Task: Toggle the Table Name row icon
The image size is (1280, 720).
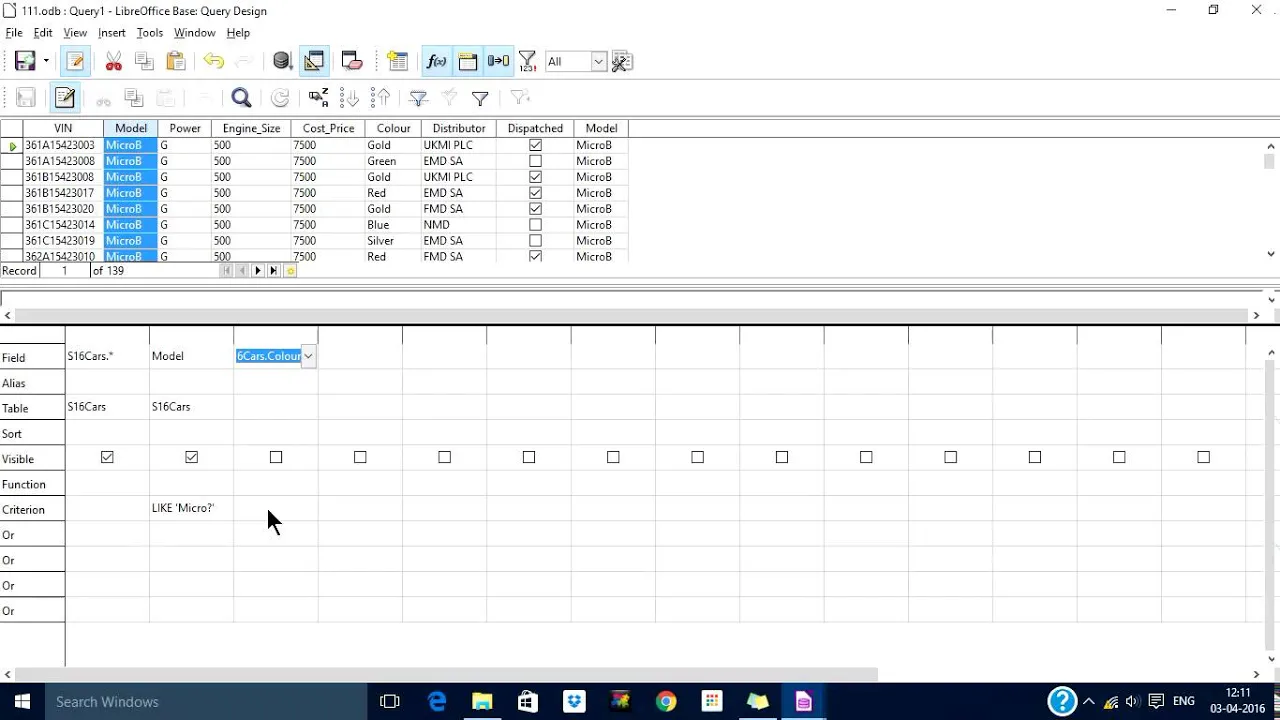Action: [467, 61]
